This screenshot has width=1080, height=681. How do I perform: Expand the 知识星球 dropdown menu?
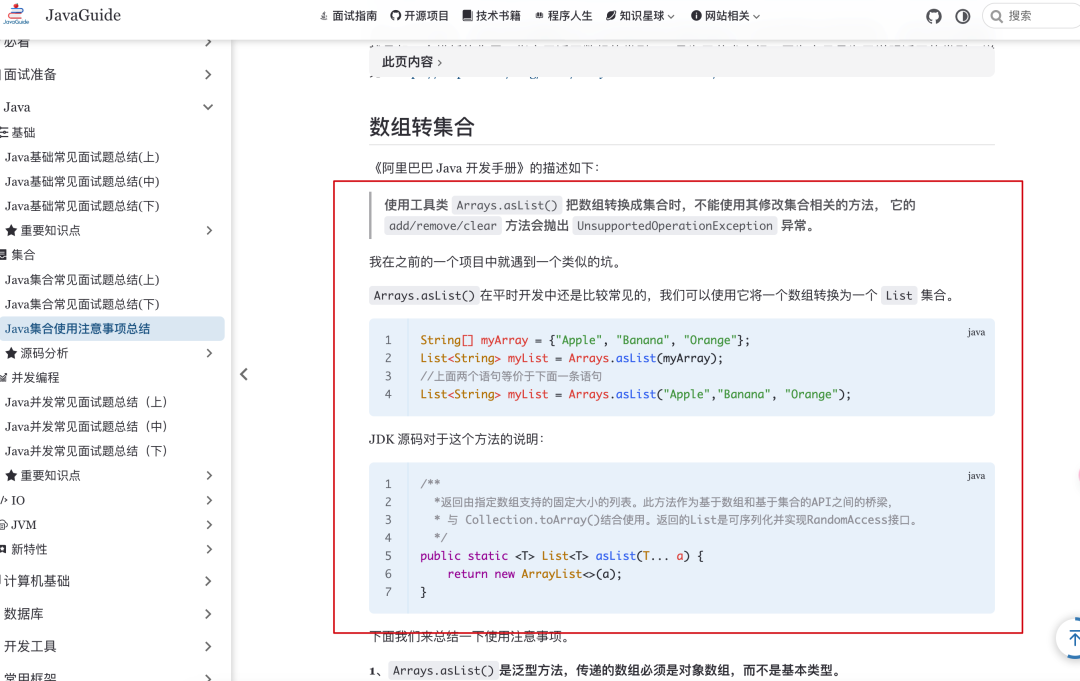(640, 16)
